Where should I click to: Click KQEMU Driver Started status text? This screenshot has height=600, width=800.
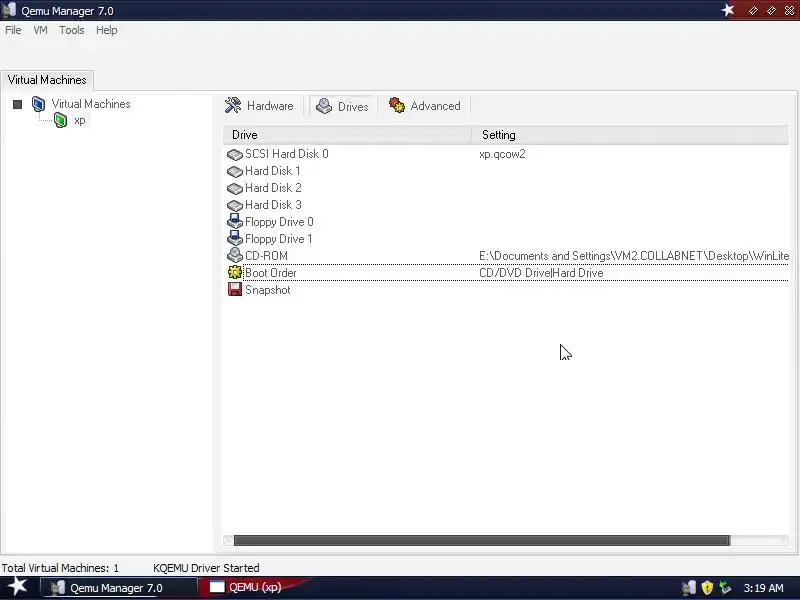[206, 568]
